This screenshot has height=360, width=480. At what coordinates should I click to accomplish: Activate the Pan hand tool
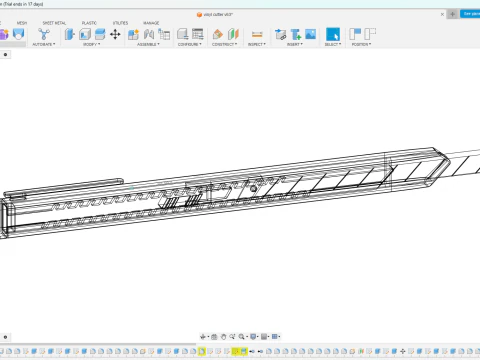(223, 337)
